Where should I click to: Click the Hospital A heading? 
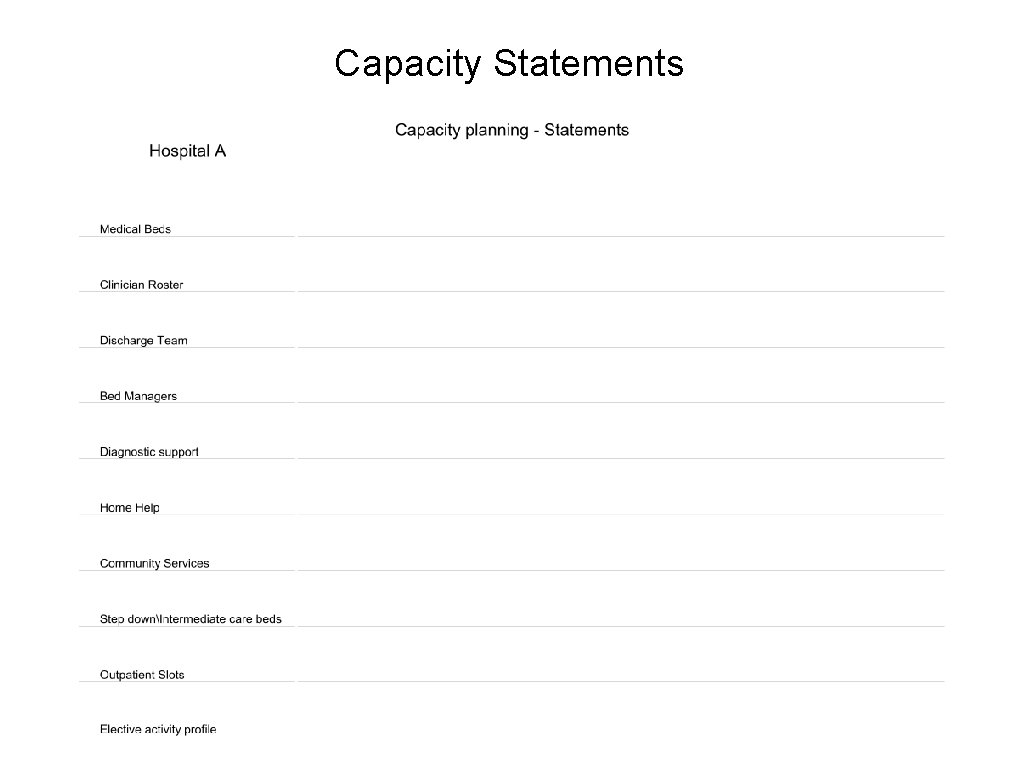187,151
